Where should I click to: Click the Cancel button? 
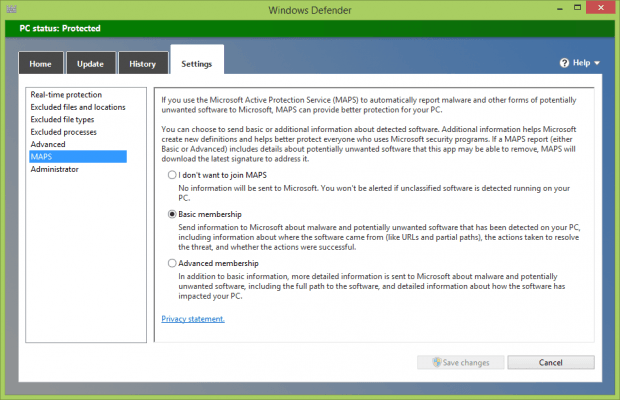click(551, 362)
